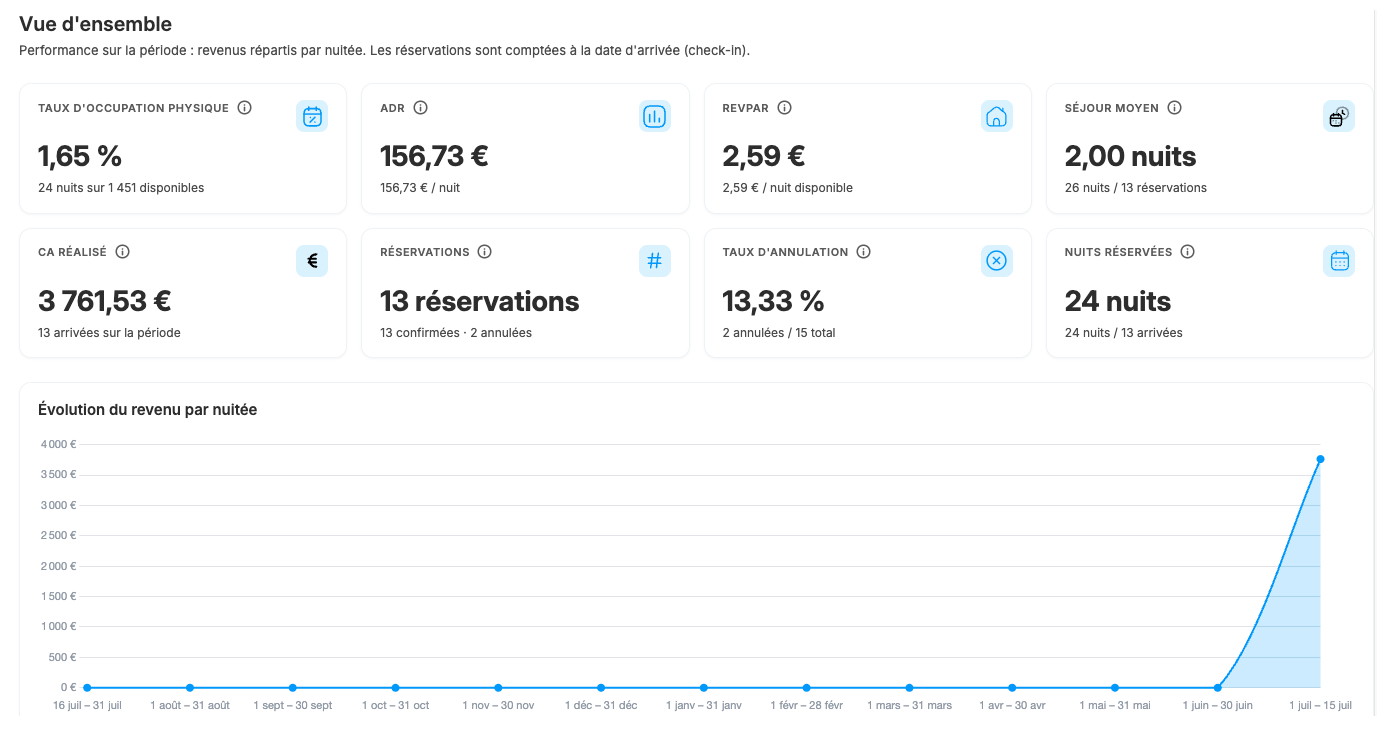Show info for Taux d'annulation

(864, 252)
